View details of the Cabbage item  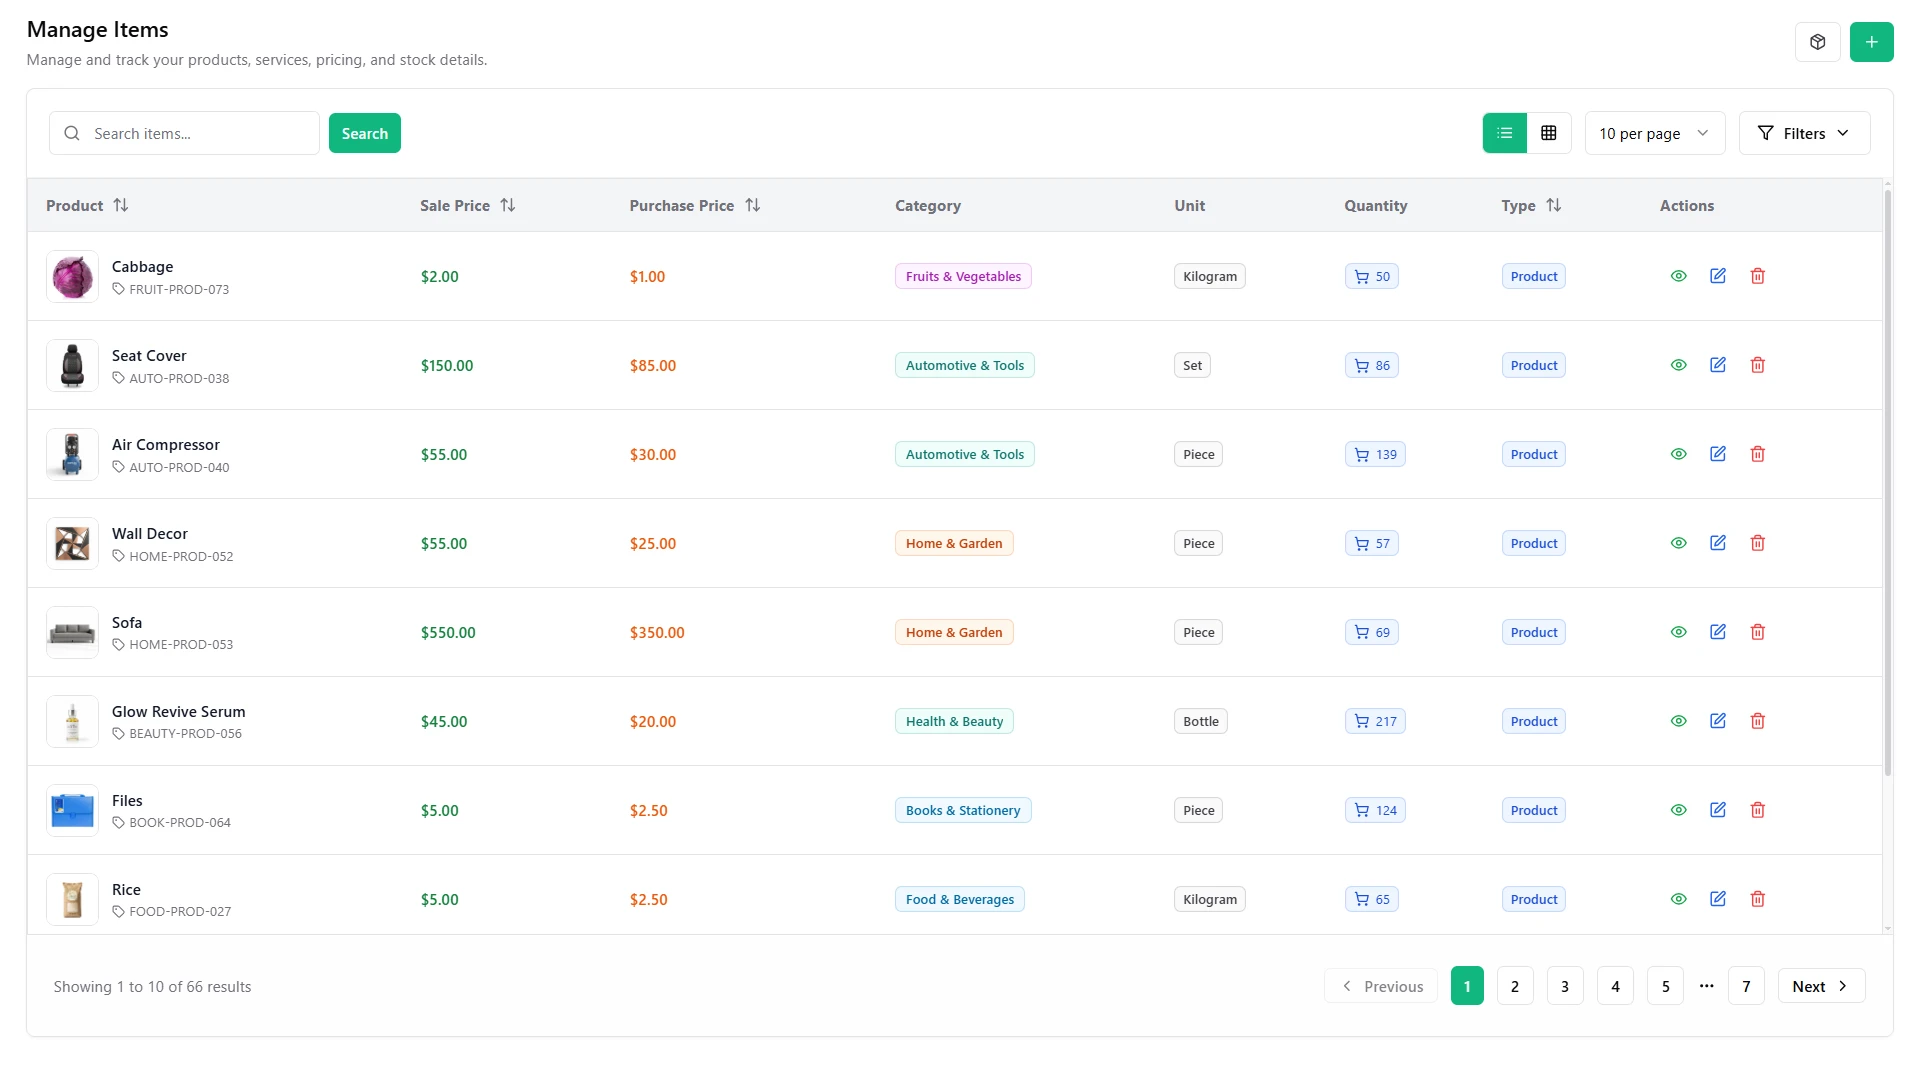click(1678, 276)
